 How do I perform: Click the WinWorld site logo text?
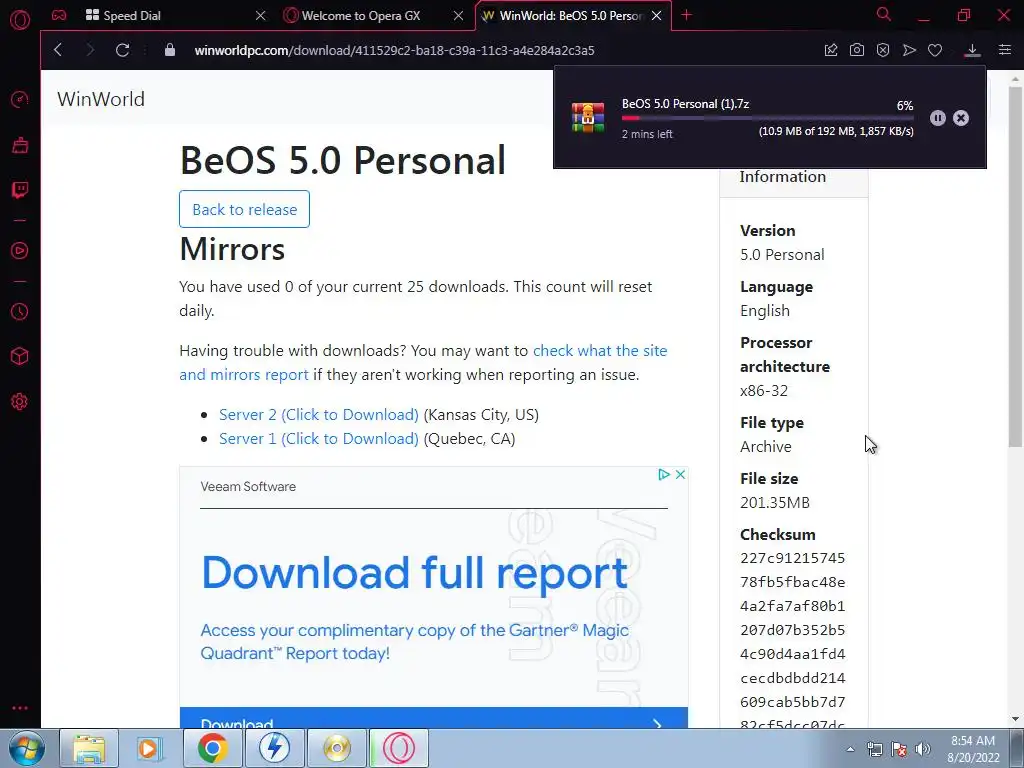[101, 99]
